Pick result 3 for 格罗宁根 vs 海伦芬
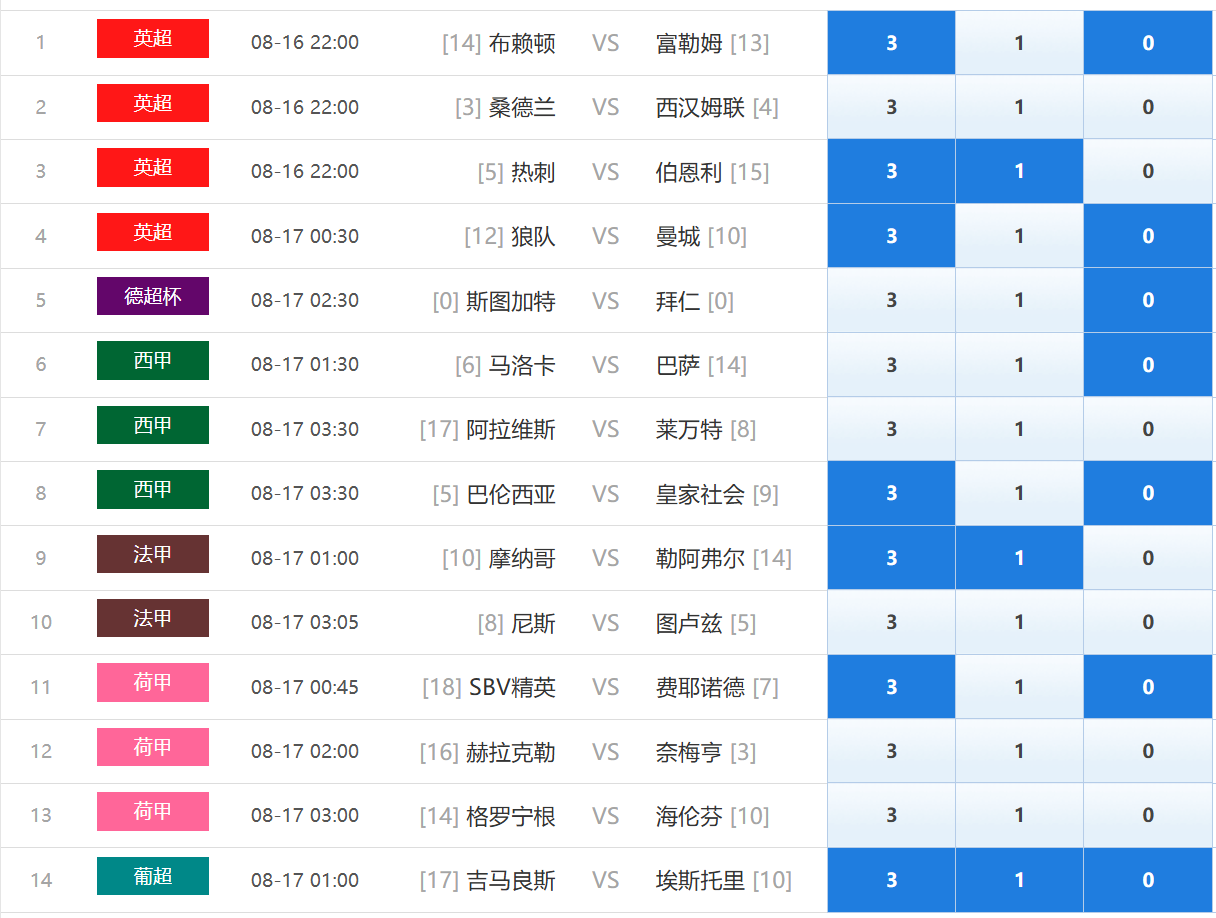Image resolution: width=1216 pixels, height=918 pixels. [891, 816]
